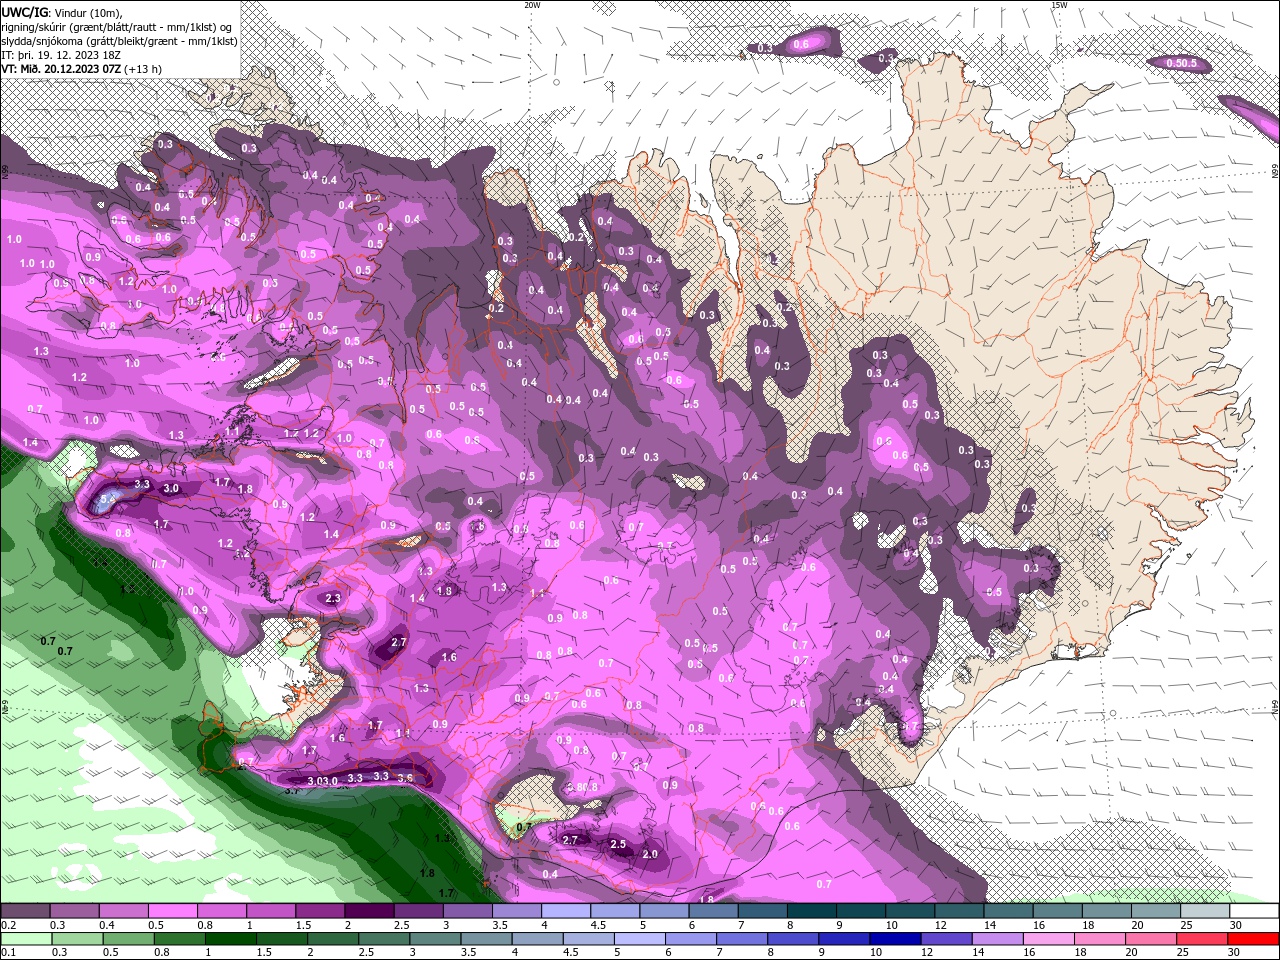
Task: Pick the upper snow legend swatch starting at 0.2
Action: (x=25, y=911)
